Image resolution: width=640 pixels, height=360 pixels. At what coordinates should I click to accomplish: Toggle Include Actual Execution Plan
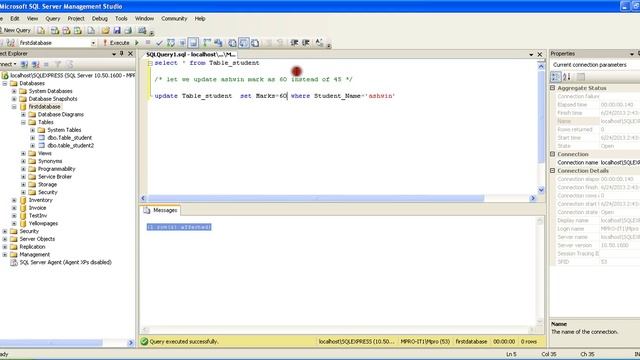point(207,43)
